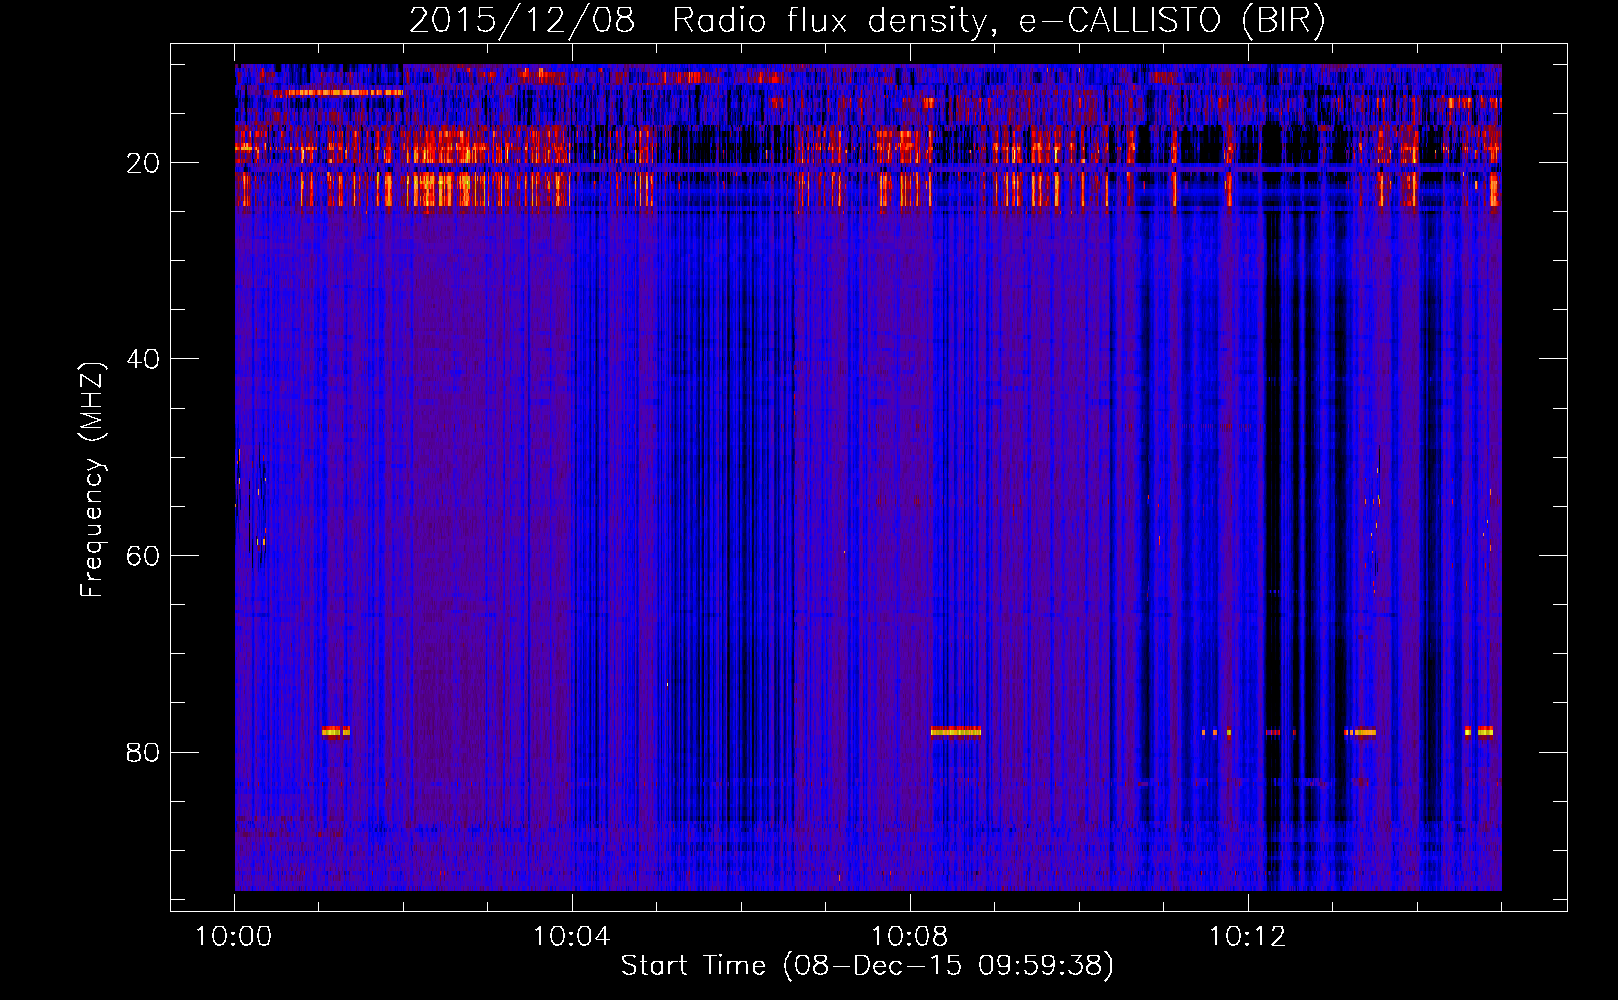Click the 60 frequency tick label
This screenshot has height=1000, width=1618.
point(143,556)
